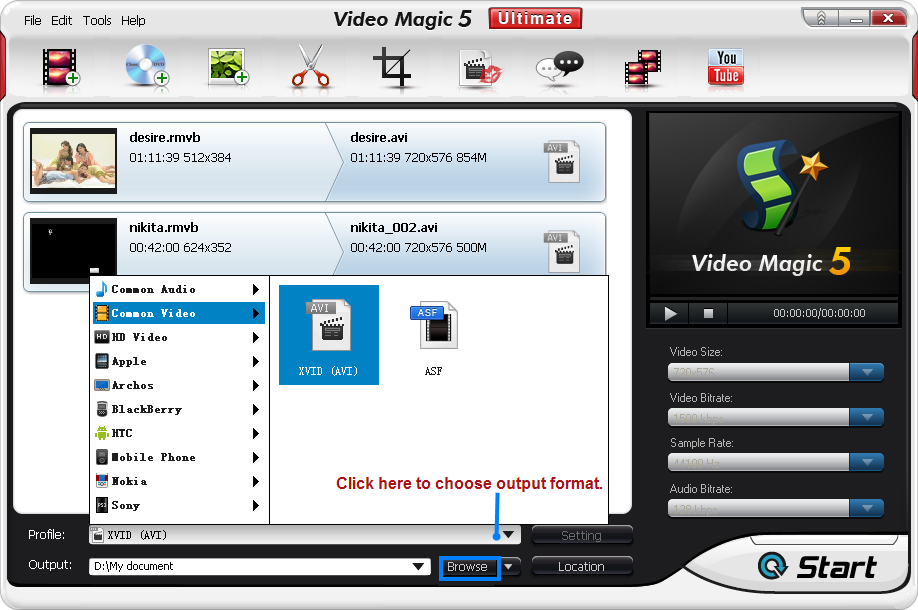Open the Tools menu
This screenshot has height=610, width=918.
[x=97, y=20]
